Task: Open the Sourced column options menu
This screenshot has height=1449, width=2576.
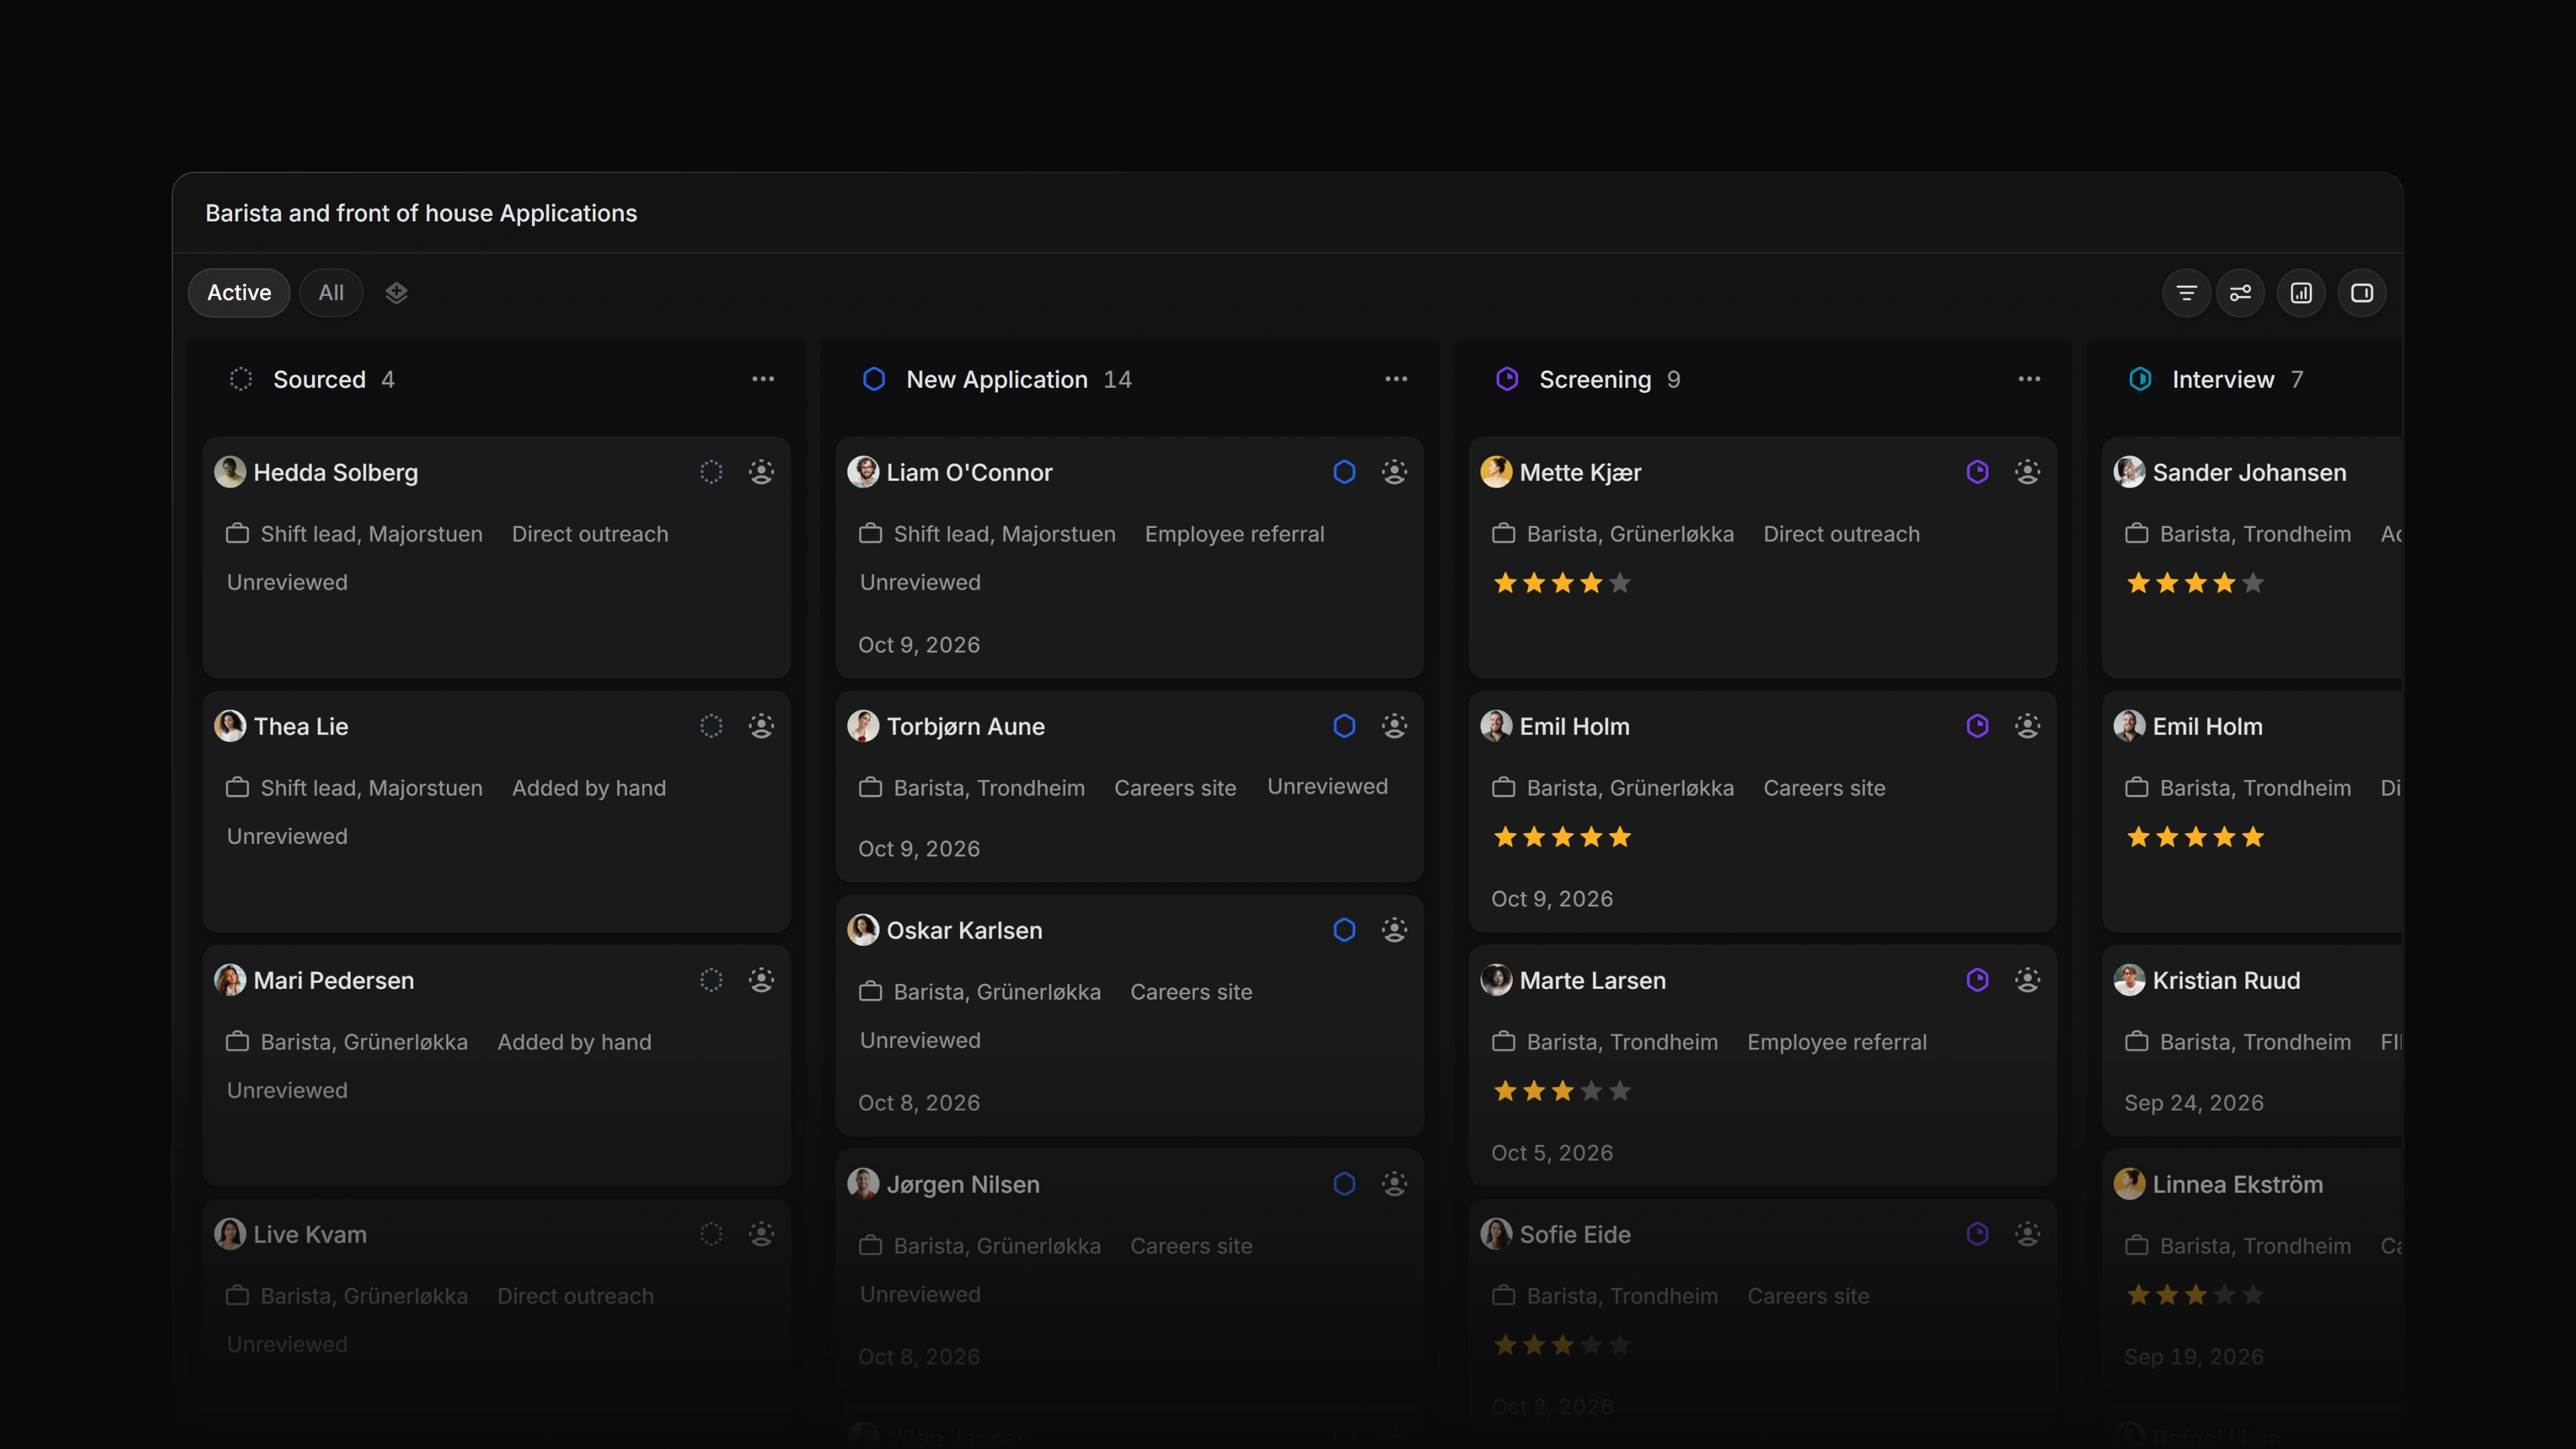Action: (x=763, y=379)
